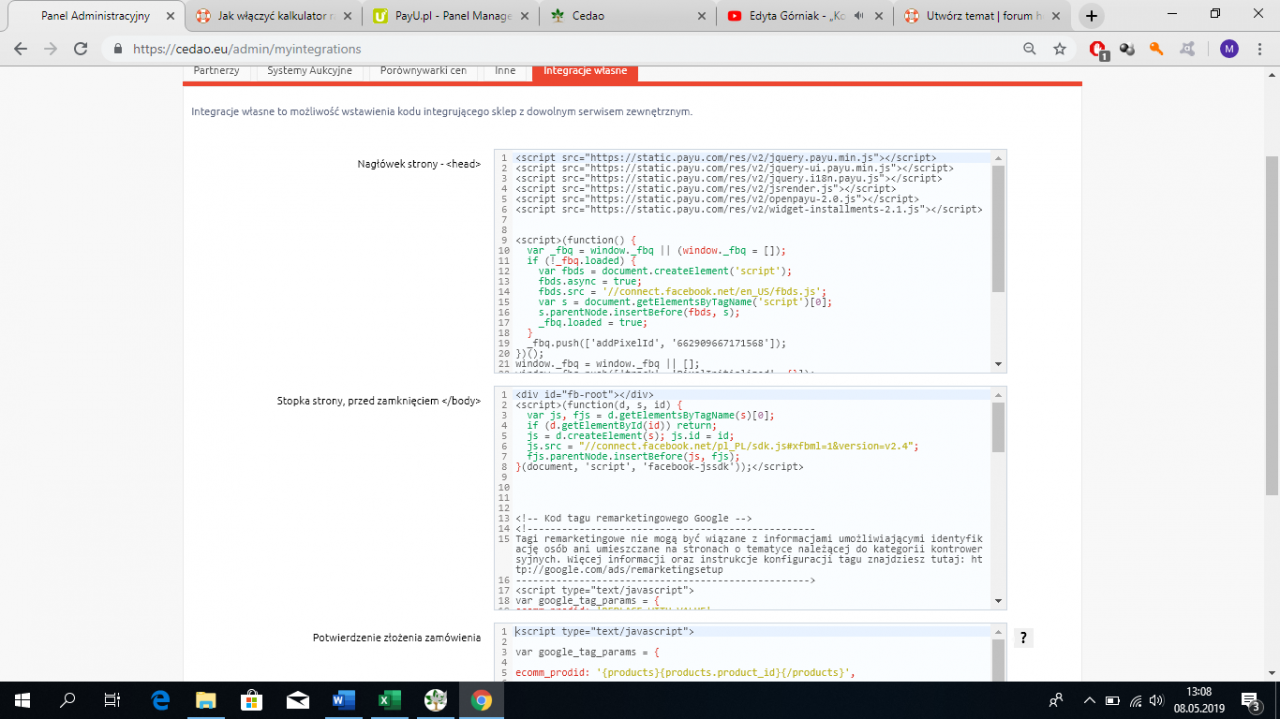1280x719 pixels.
Task: Open the People icon in system tray
Action: click(1055, 700)
